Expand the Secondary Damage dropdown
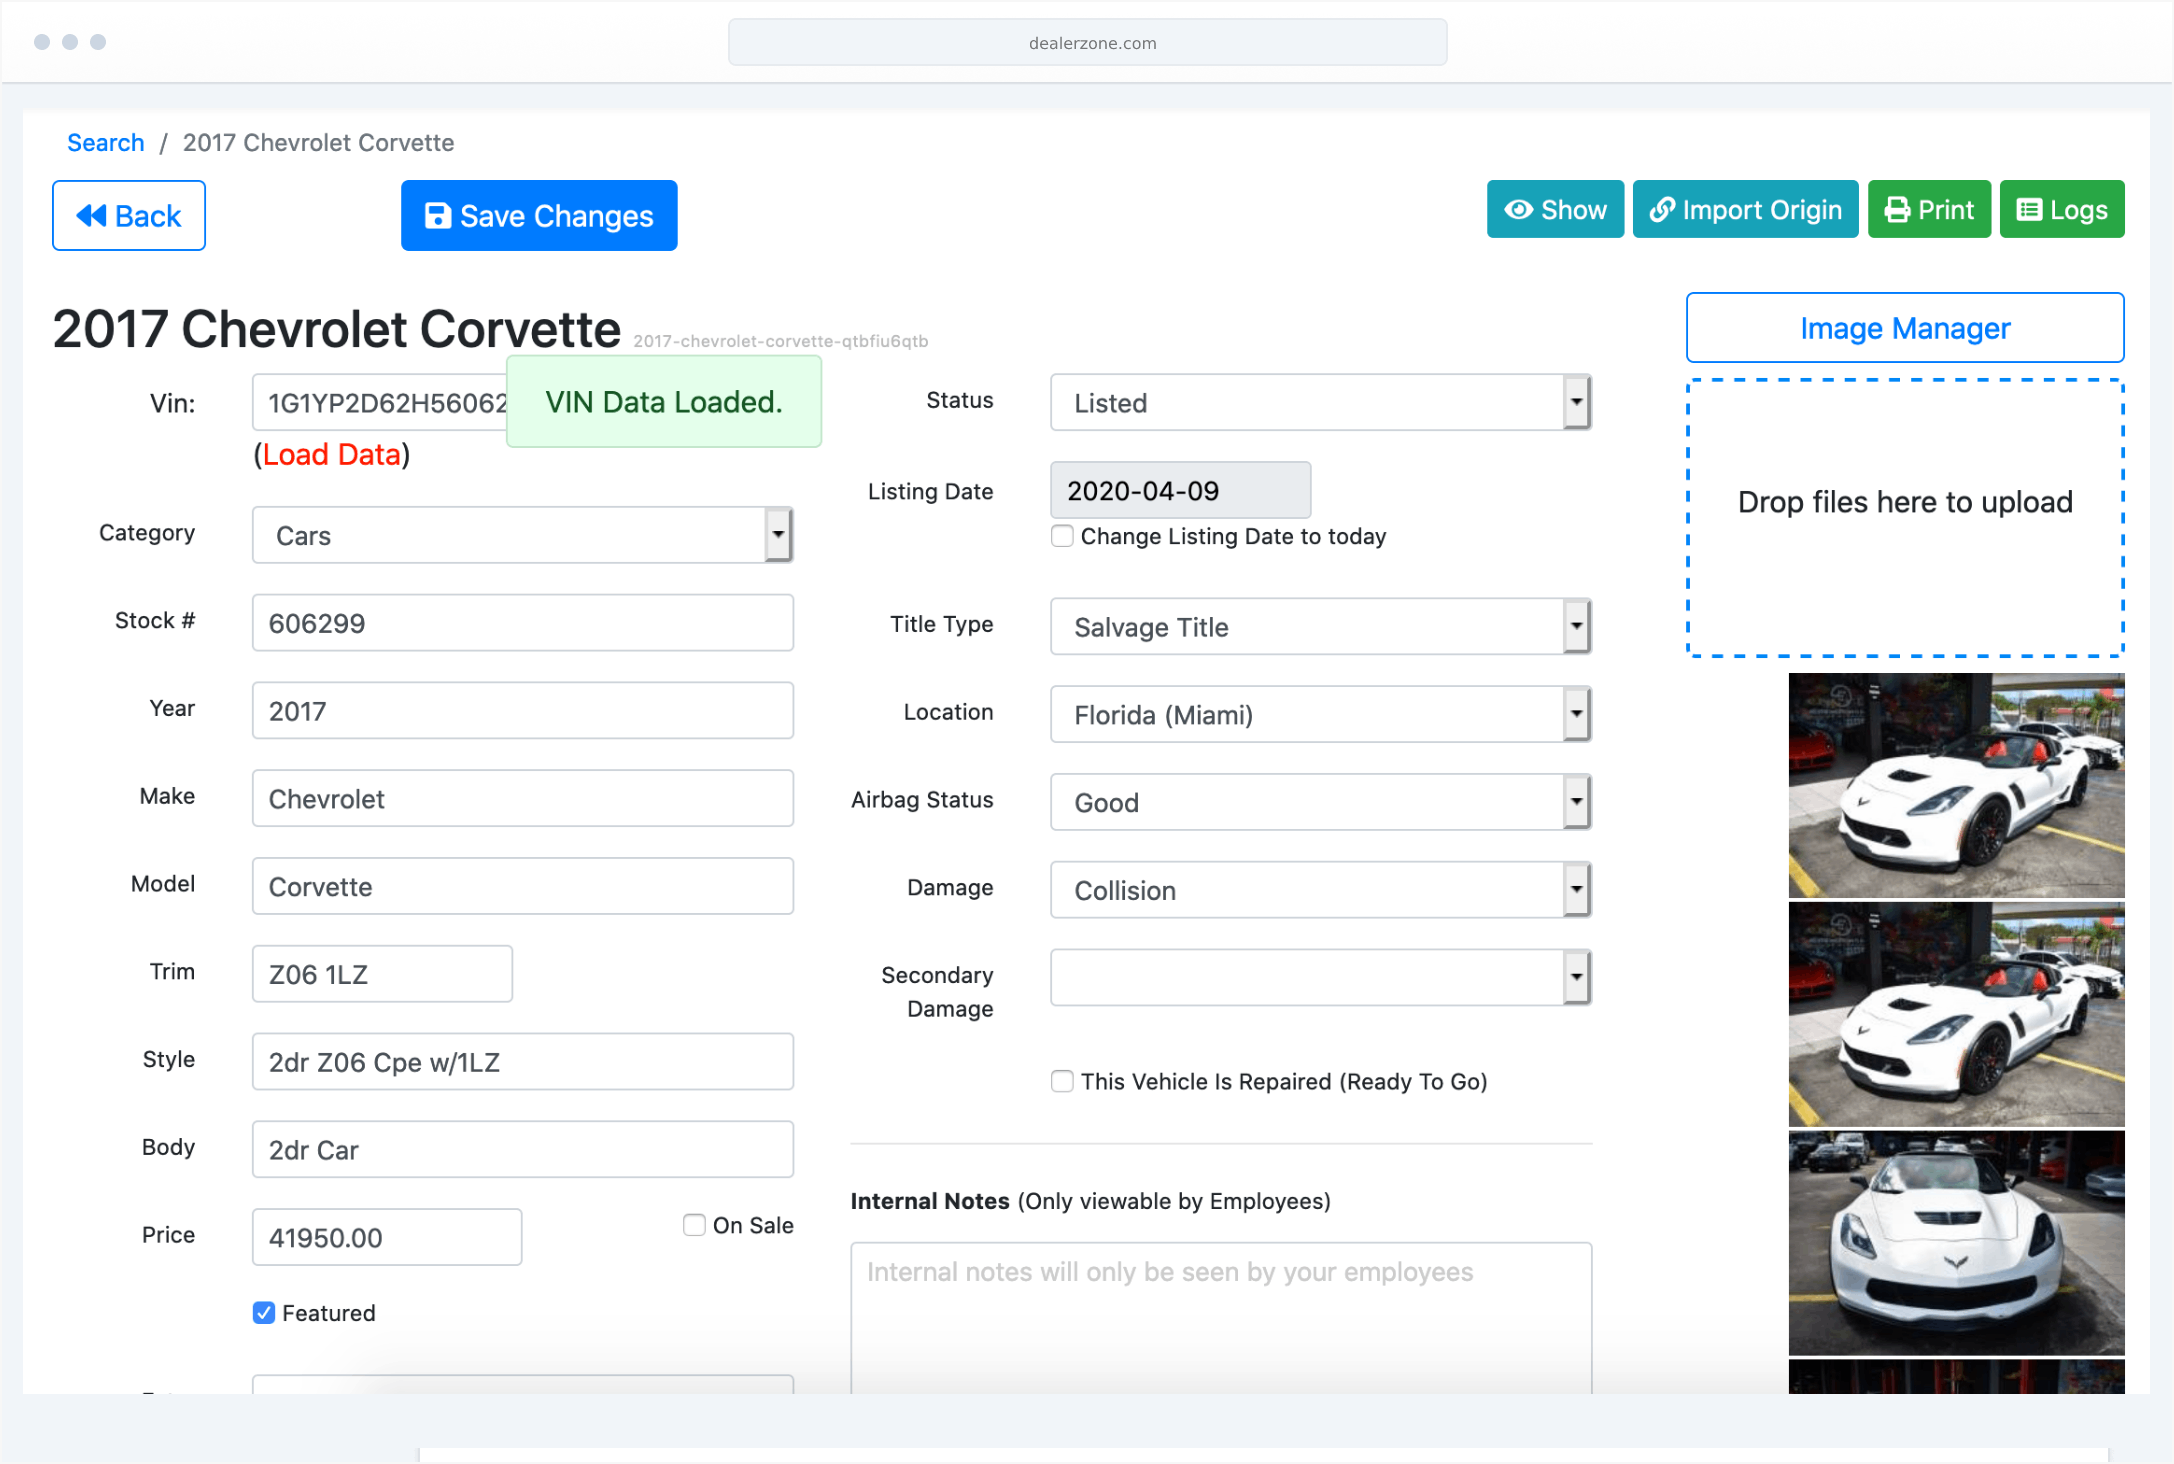This screenshot has height=1464, width=2174. 1320,978
